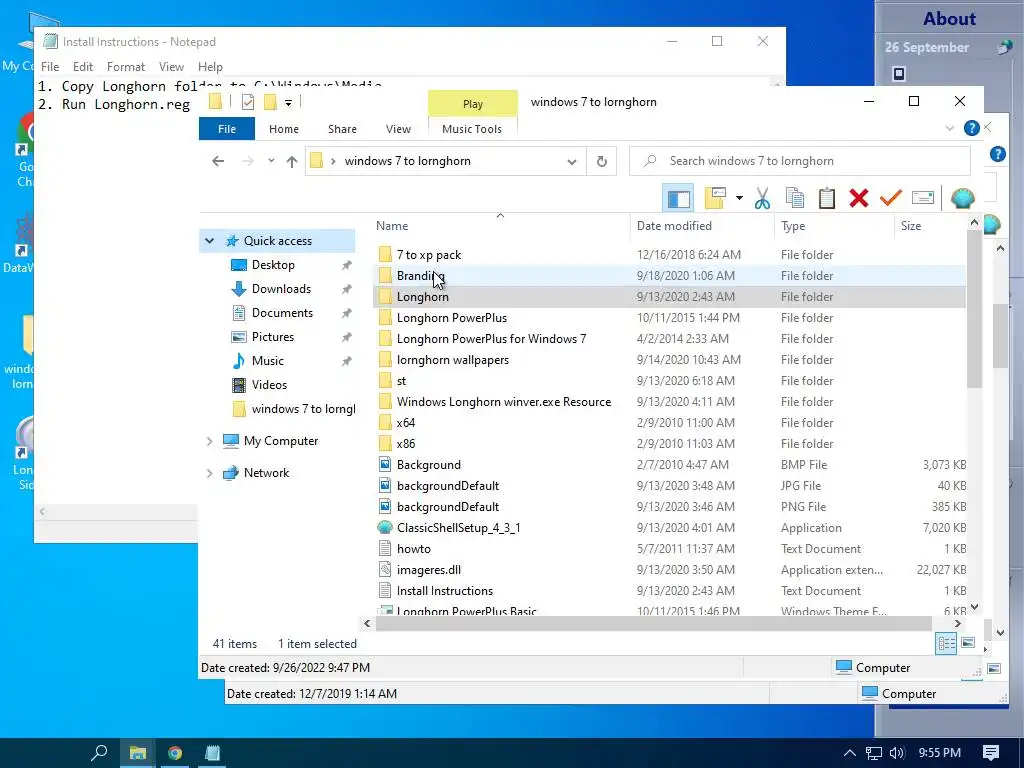Open the Explorer View ribbon tab
The height and width of the screenshot is (768, 1024).
point(398,129)
